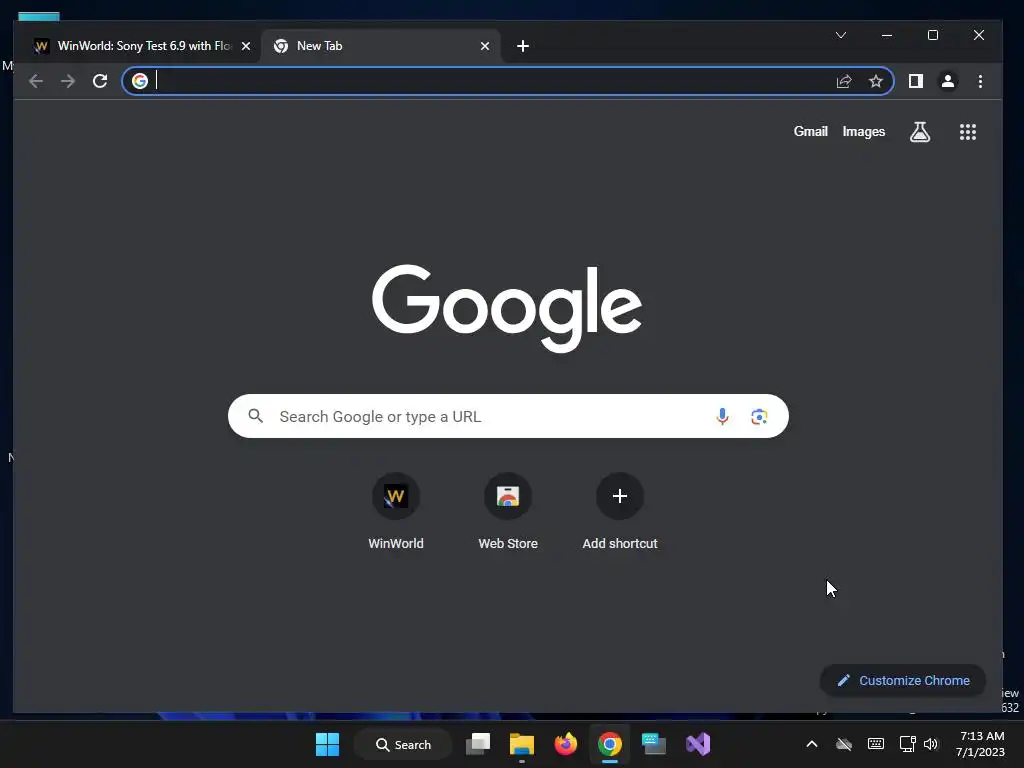Open the Google apps grid

point(968,132)
